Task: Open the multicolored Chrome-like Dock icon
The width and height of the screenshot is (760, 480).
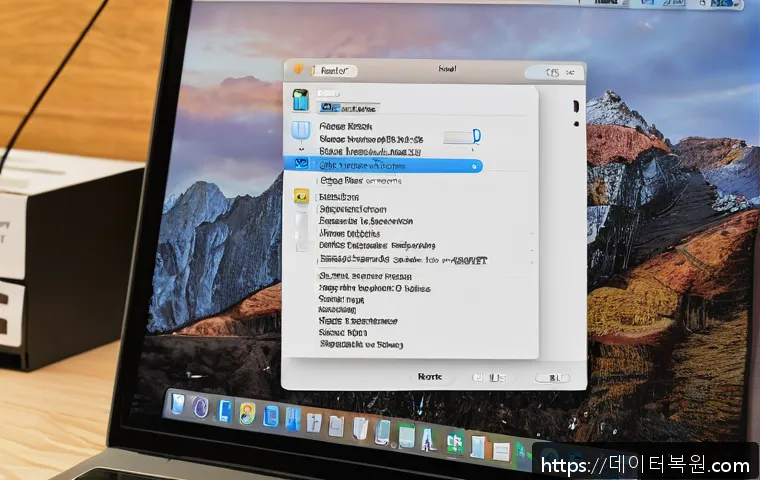Action: (x=247, y=413)
